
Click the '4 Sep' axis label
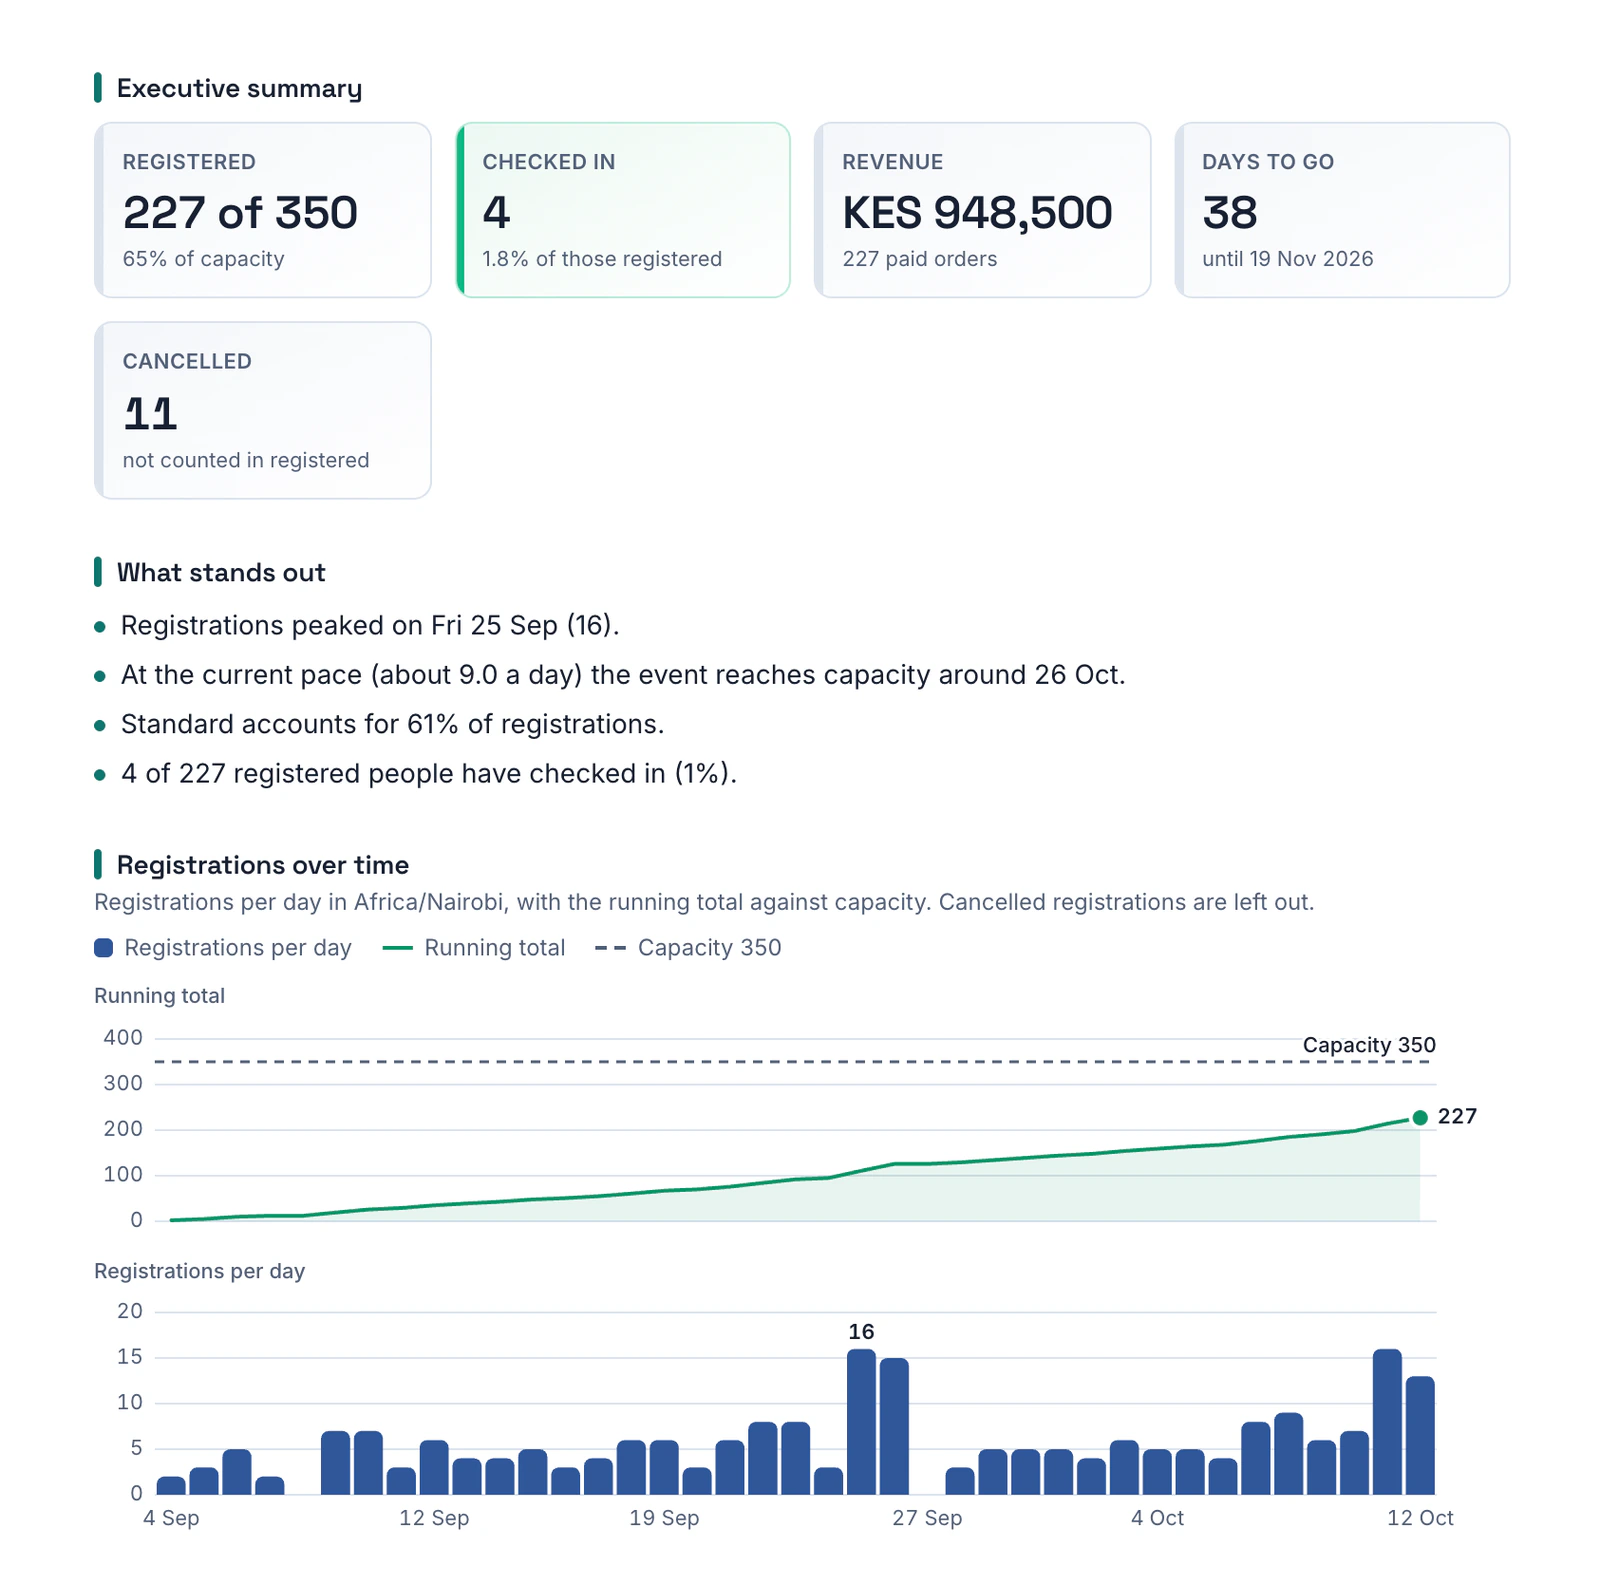(171, 1518)
